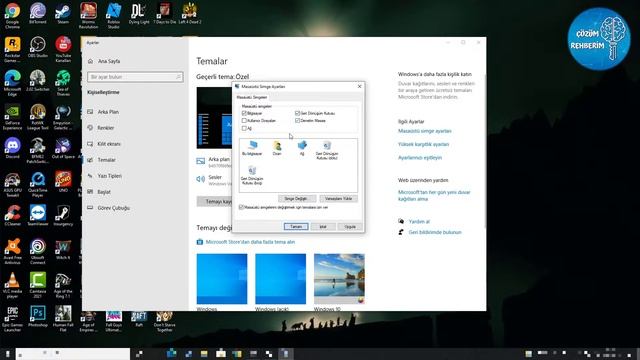Open VLC media player desktop icon
This screenshot has height=360, width=640.
tap(12, 285)
